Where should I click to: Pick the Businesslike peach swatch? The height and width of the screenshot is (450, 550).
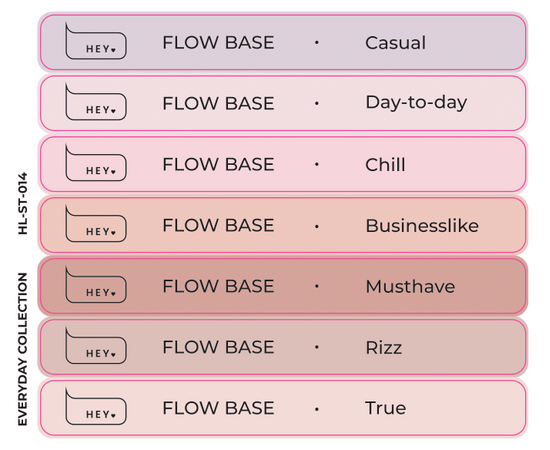[283, 225]
